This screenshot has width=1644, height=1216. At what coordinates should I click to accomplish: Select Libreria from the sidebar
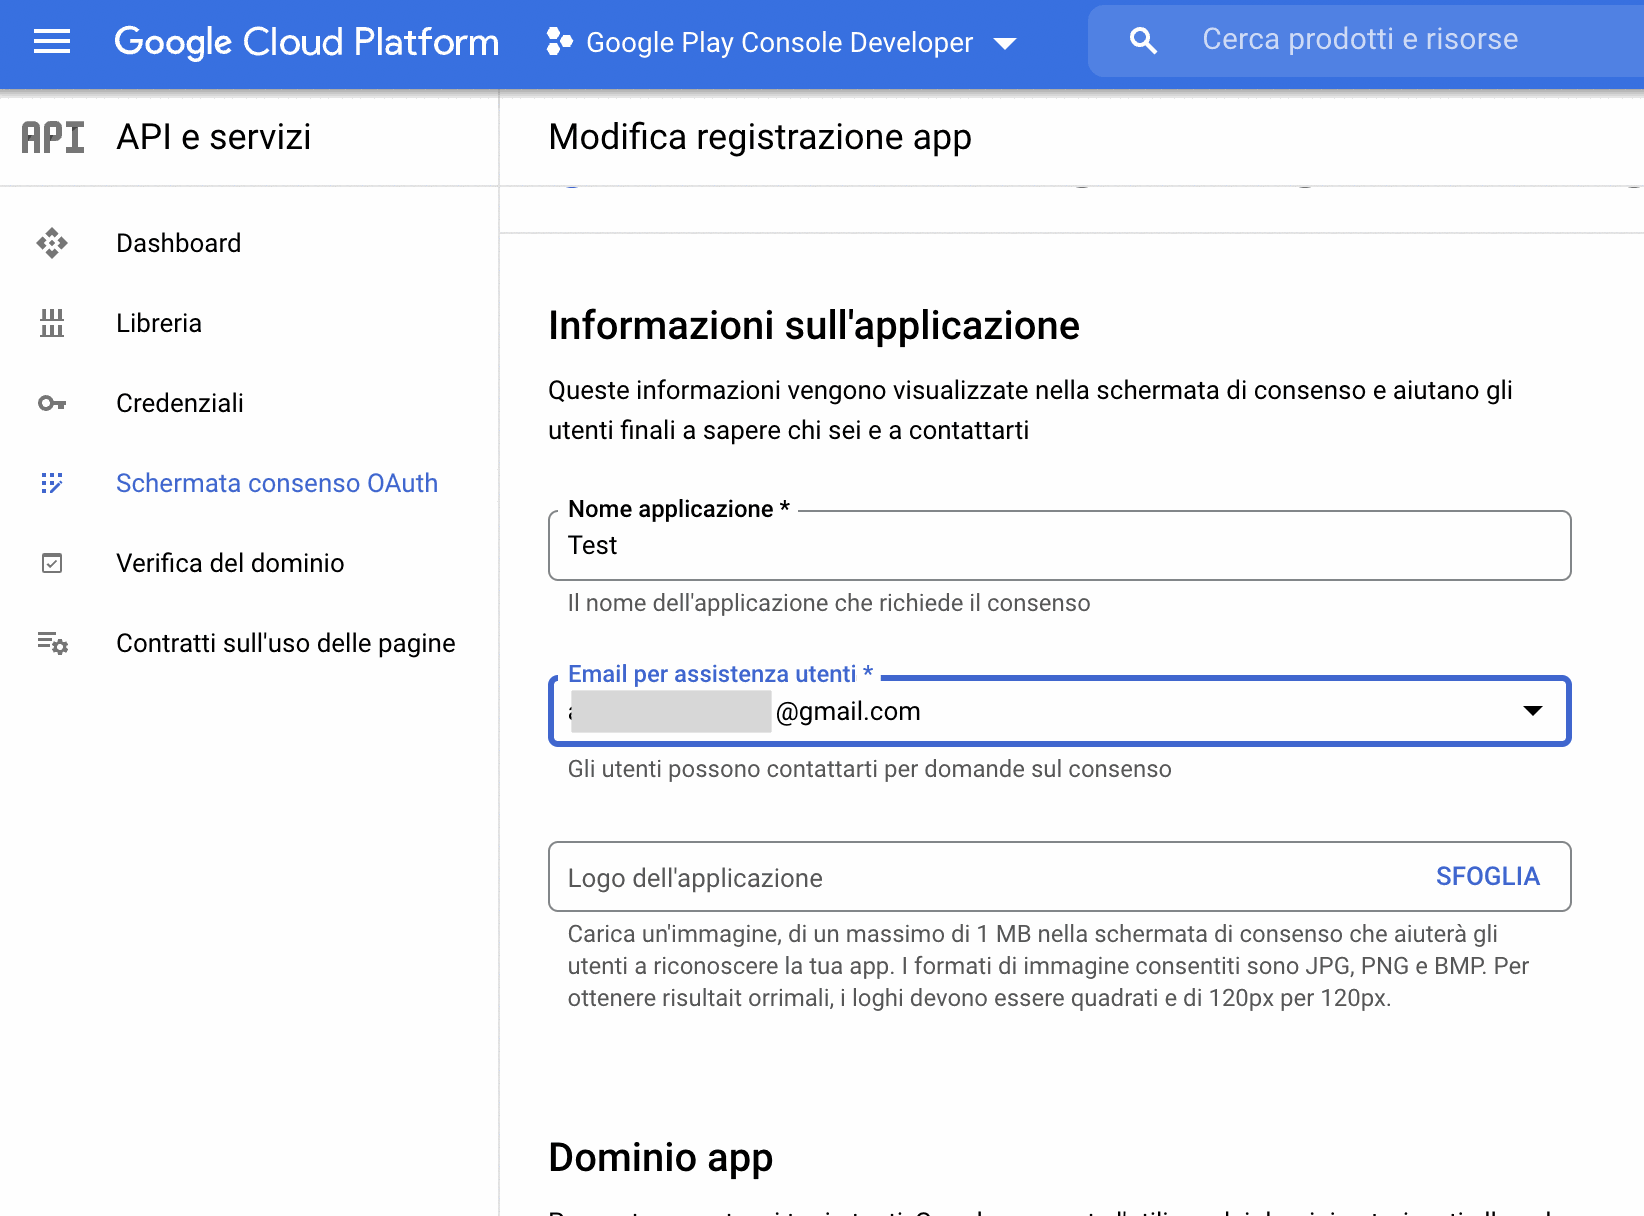point(159,323)
